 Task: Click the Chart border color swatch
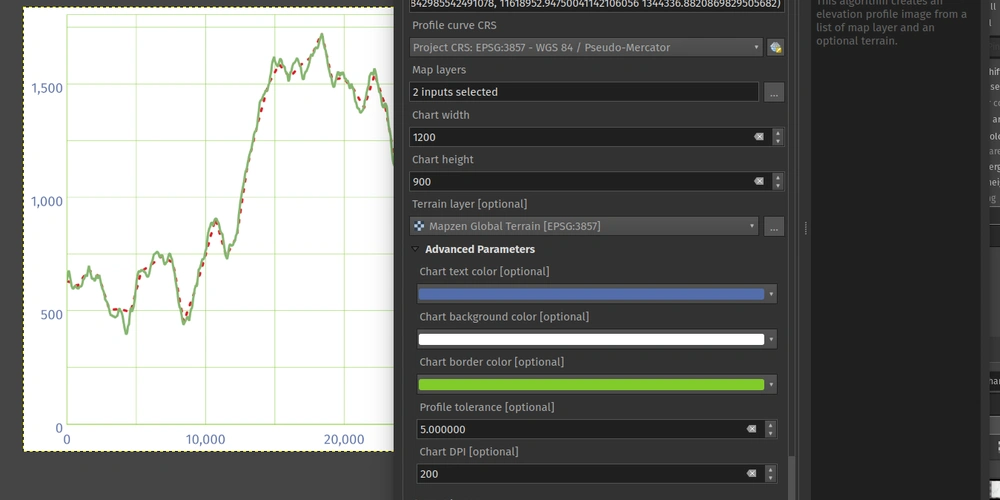591,385
